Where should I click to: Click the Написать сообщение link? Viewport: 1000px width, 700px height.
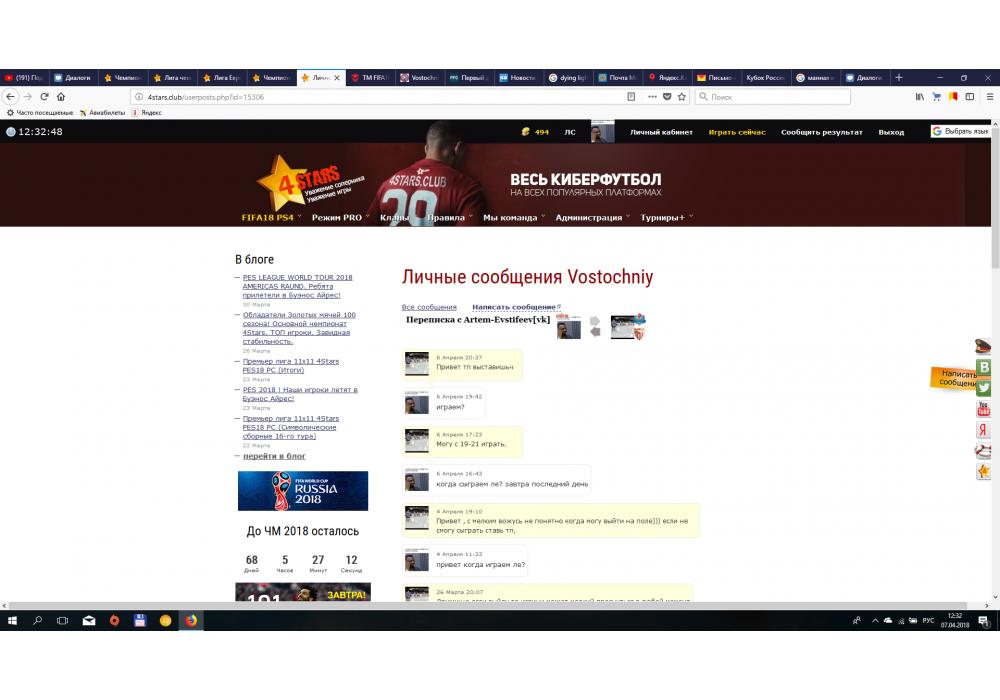[x=514, y=307]
